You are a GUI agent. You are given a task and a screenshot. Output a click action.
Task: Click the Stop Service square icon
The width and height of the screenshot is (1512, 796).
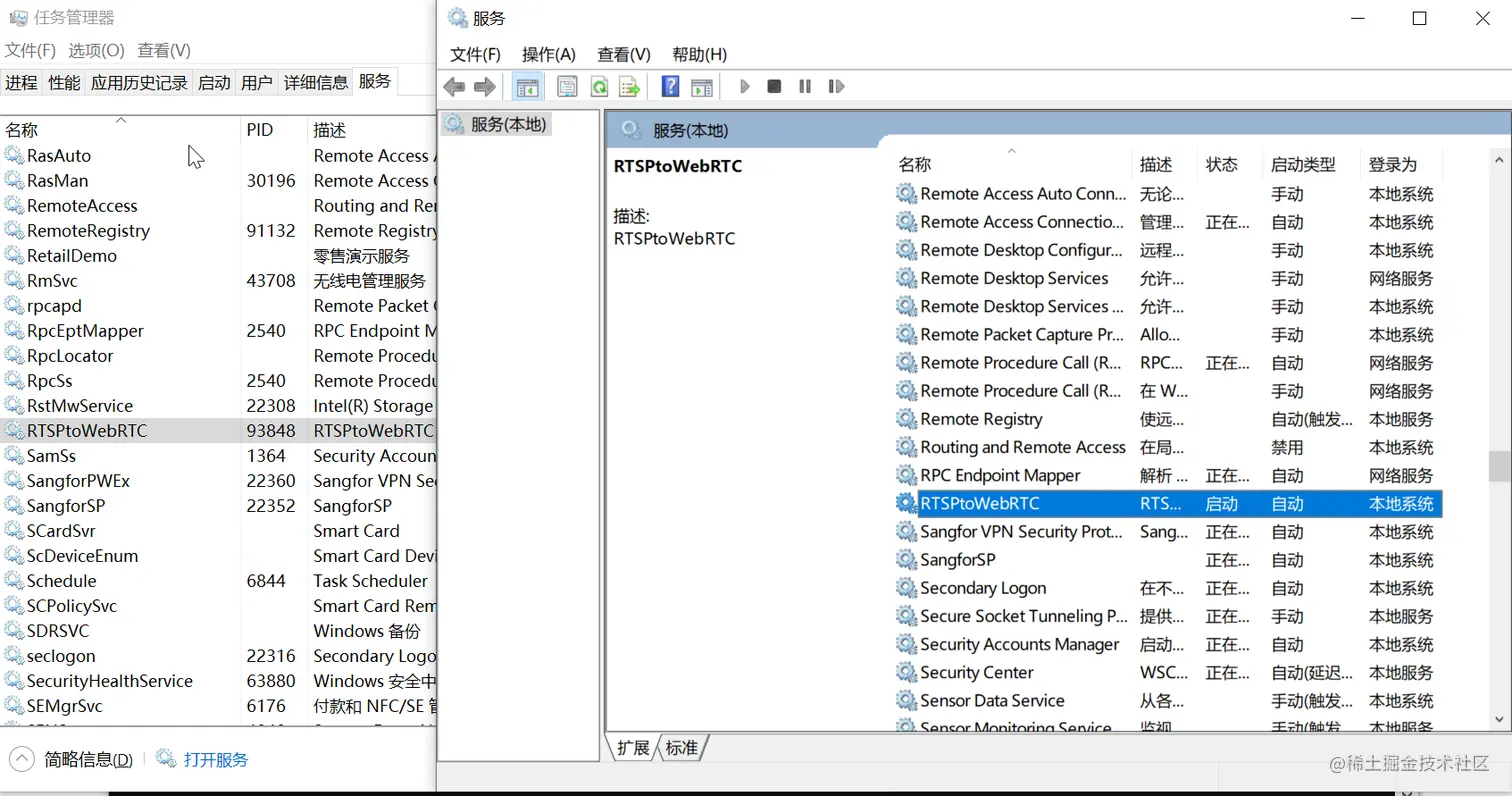pos(774,87)
